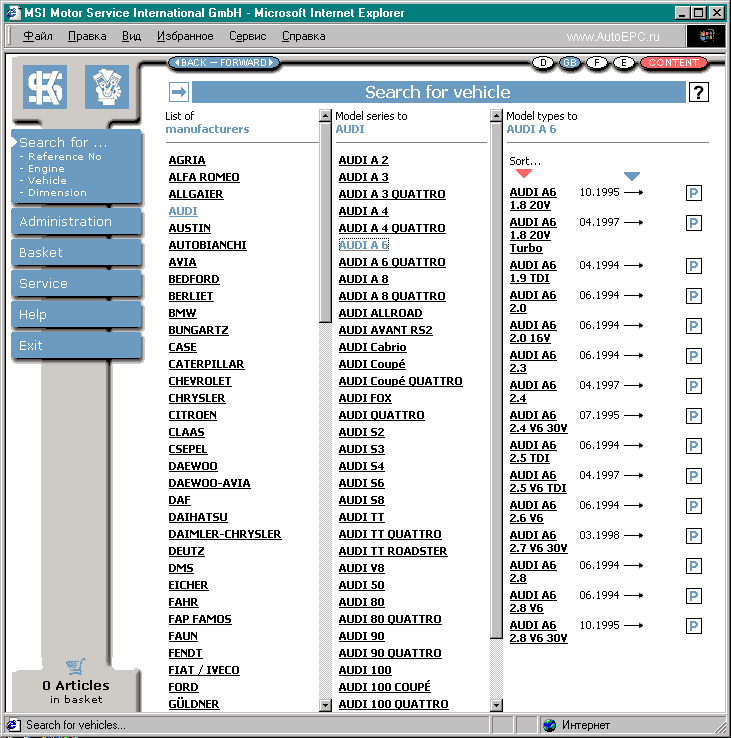Viewport: 731px width, 738px height.
Task: Switch language to GB
Action: click(x=570, y=63)
